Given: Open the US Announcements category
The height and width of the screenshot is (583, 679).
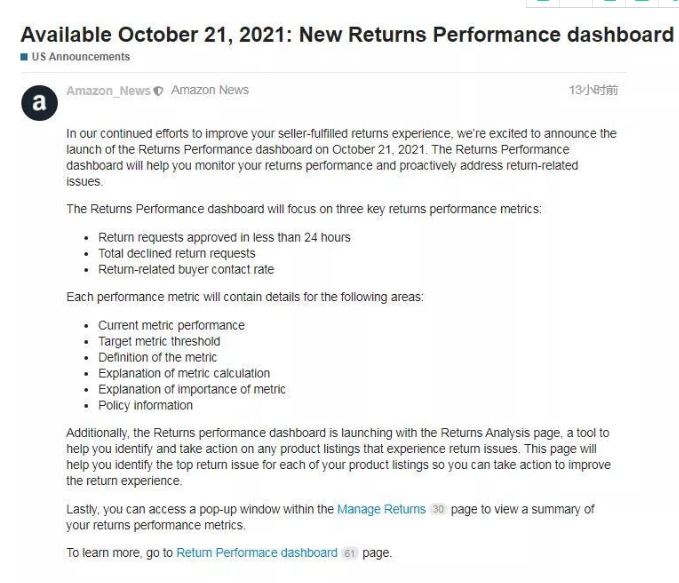Looking at the screenshot, I should [81, 57].
